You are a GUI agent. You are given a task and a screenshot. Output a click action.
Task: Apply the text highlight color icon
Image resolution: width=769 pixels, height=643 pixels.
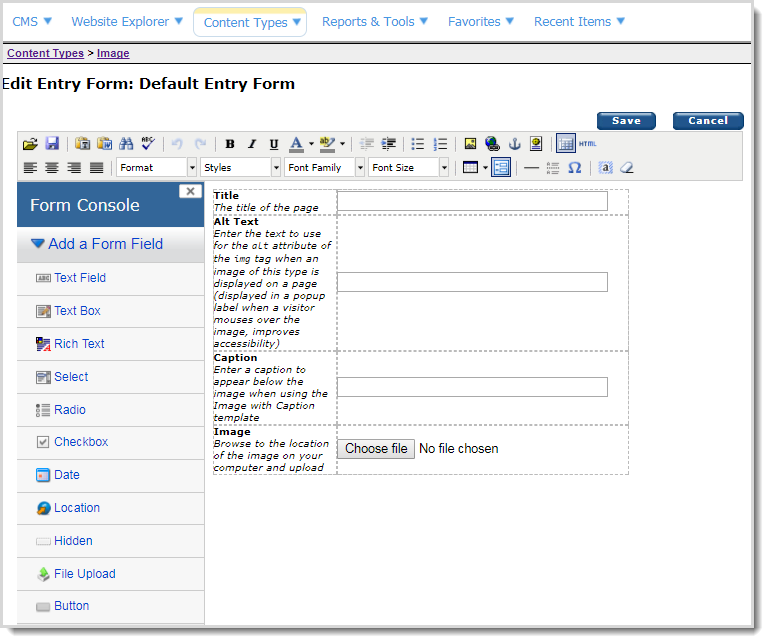[328, 145]
